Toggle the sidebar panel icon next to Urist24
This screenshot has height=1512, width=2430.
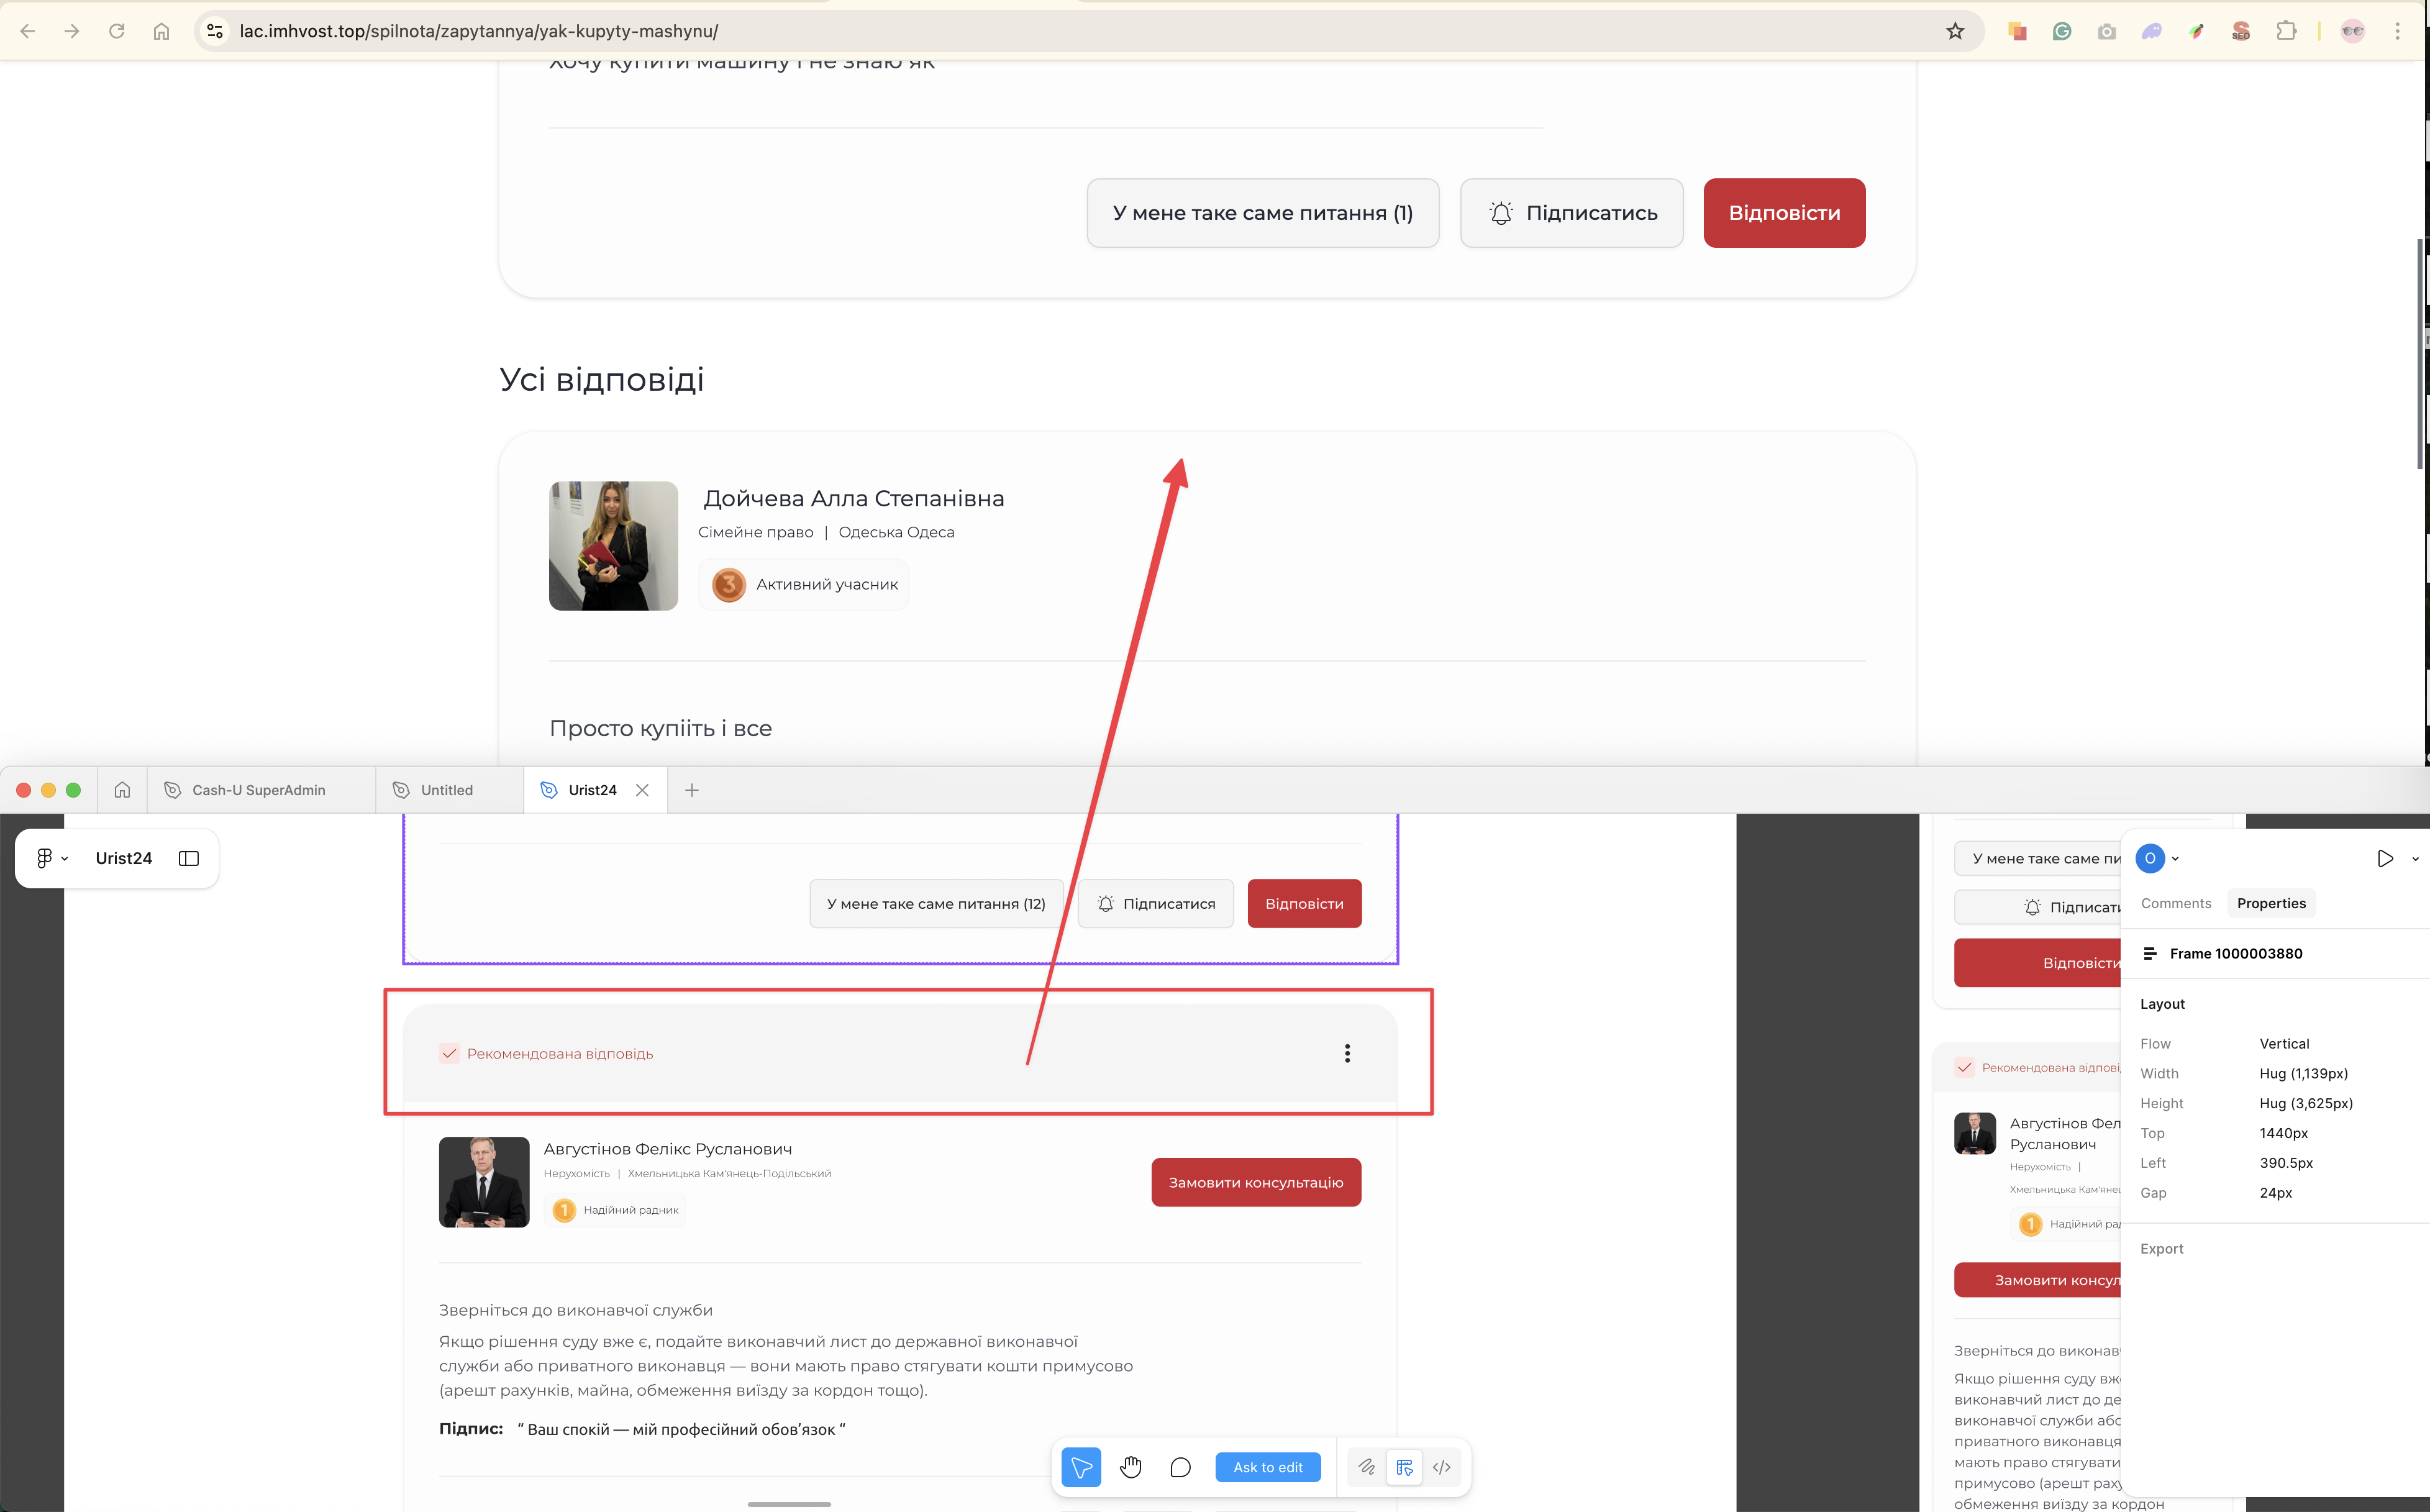tap(189, 858)
